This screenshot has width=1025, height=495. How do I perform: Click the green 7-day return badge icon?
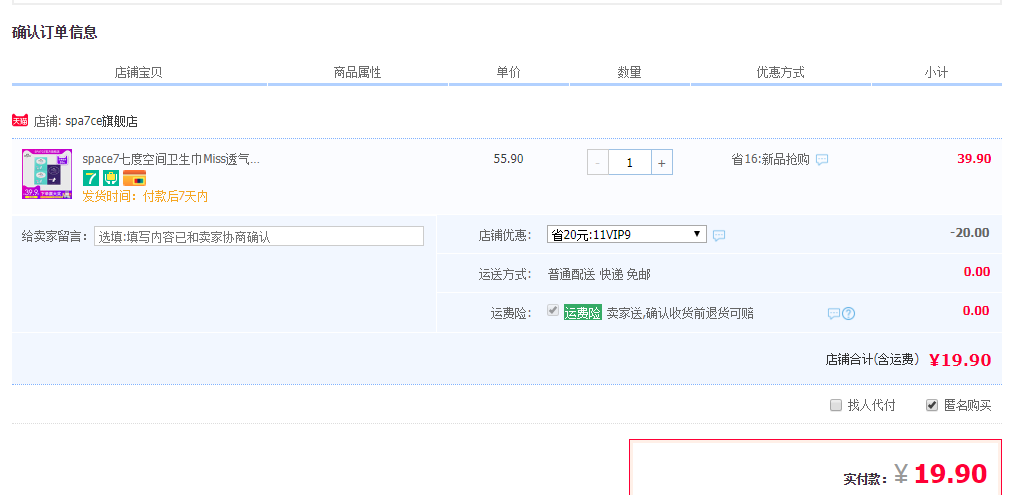click(90, 178)
